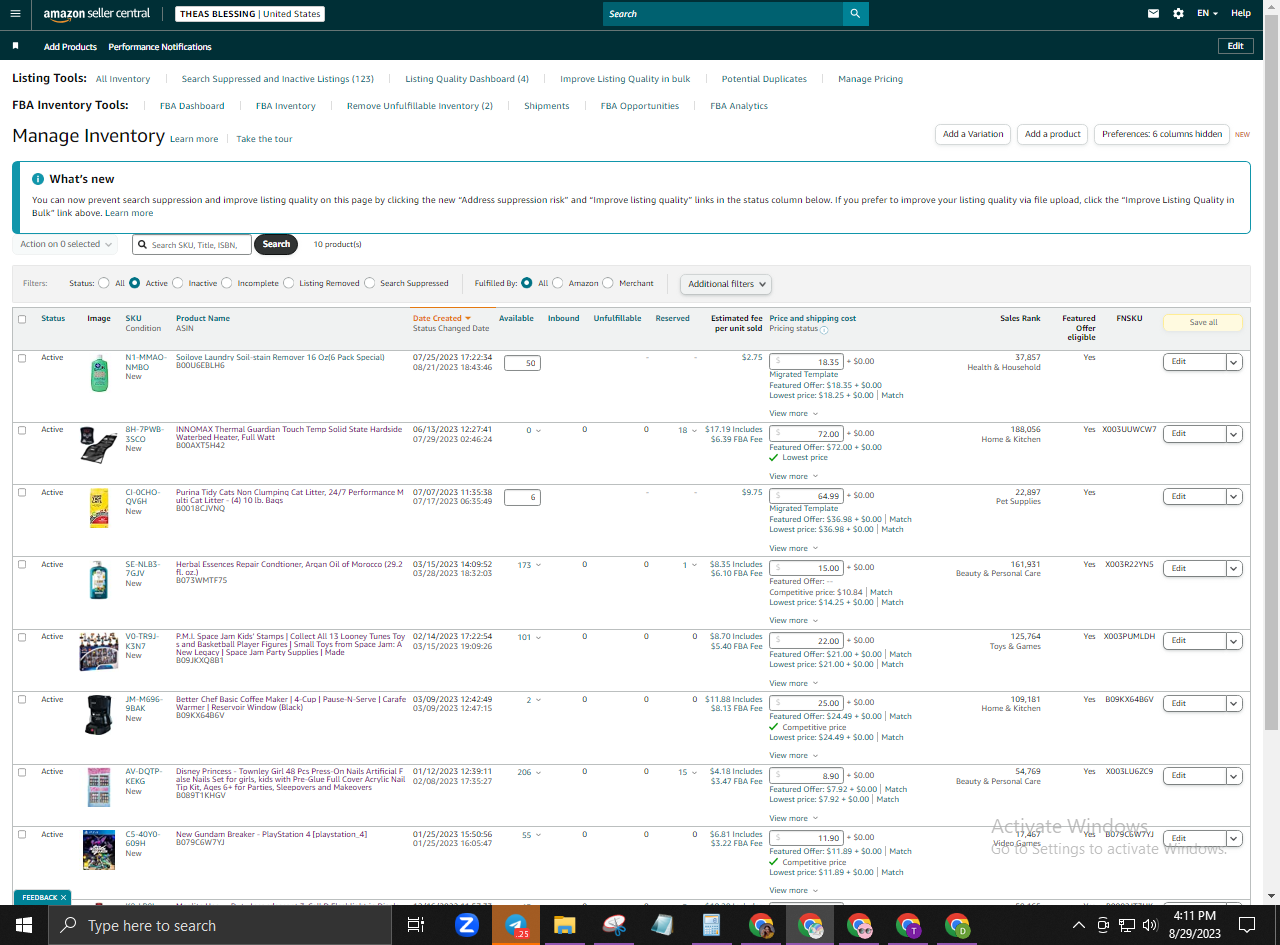Click the Better Chef Coffee Maker thumbnail
The image size is (1280, 945).
point(99,715)
